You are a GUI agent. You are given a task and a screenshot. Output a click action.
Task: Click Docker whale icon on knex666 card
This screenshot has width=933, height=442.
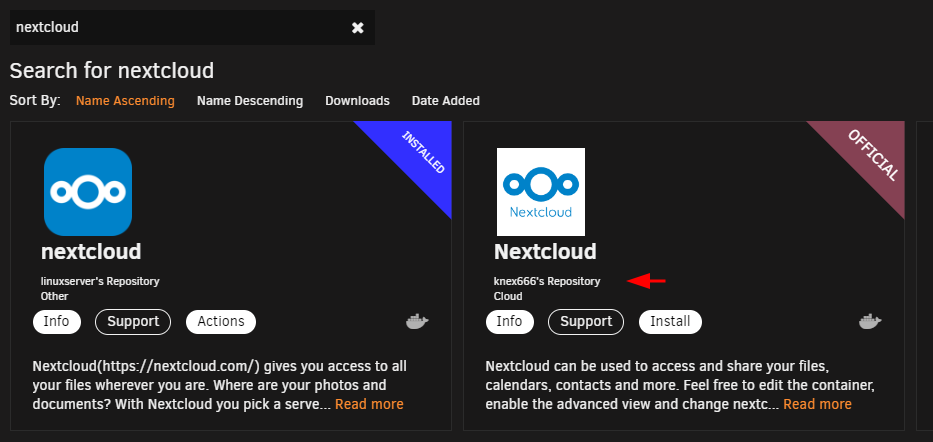point(870,322)
